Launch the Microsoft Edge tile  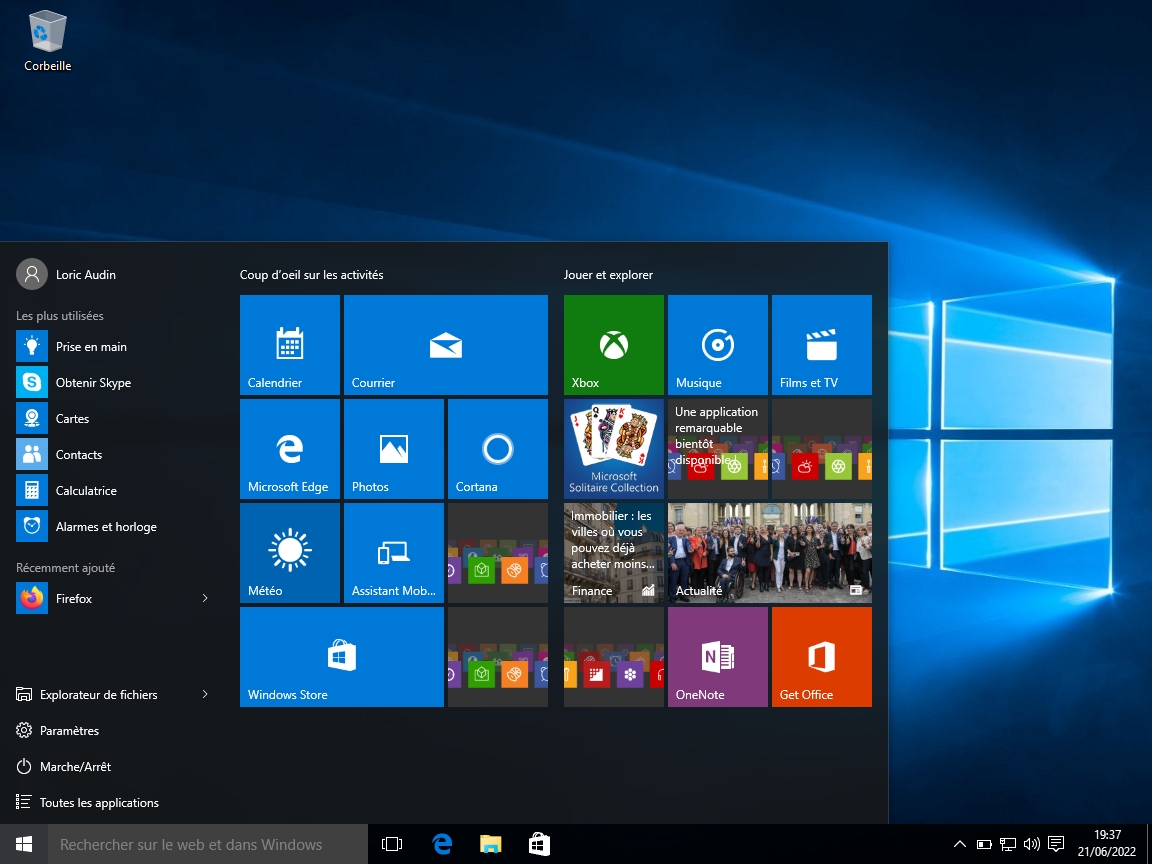[x=289, y=449]
